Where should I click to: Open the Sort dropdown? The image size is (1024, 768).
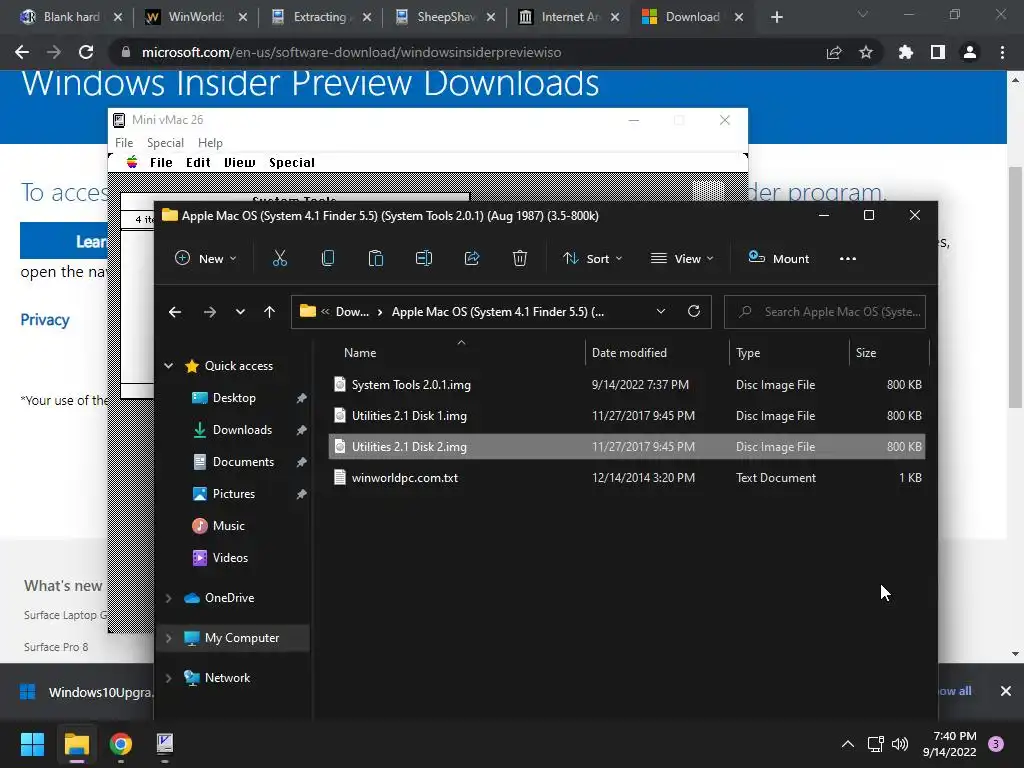592,259
